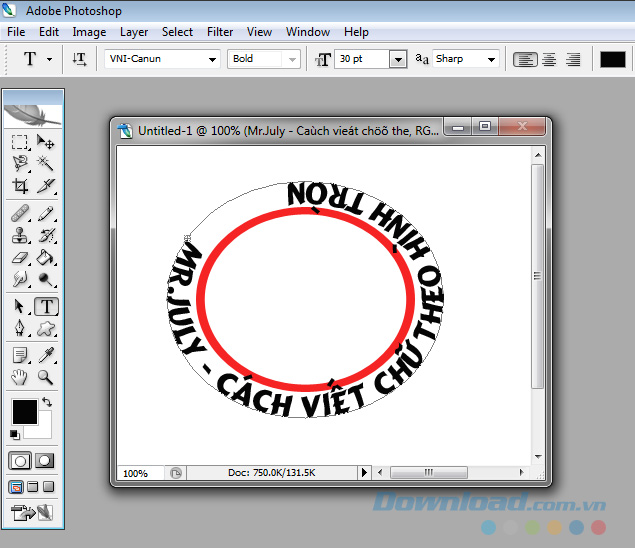Switch to Quick Mask mode

[x=45, y=461]
